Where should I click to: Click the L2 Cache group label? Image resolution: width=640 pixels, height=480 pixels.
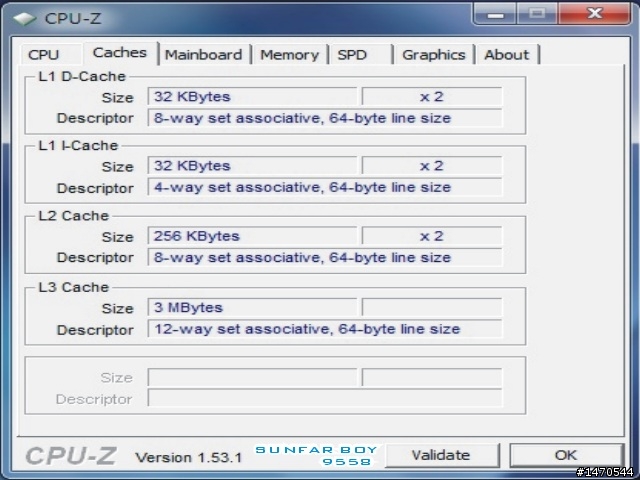click(73, 216)
